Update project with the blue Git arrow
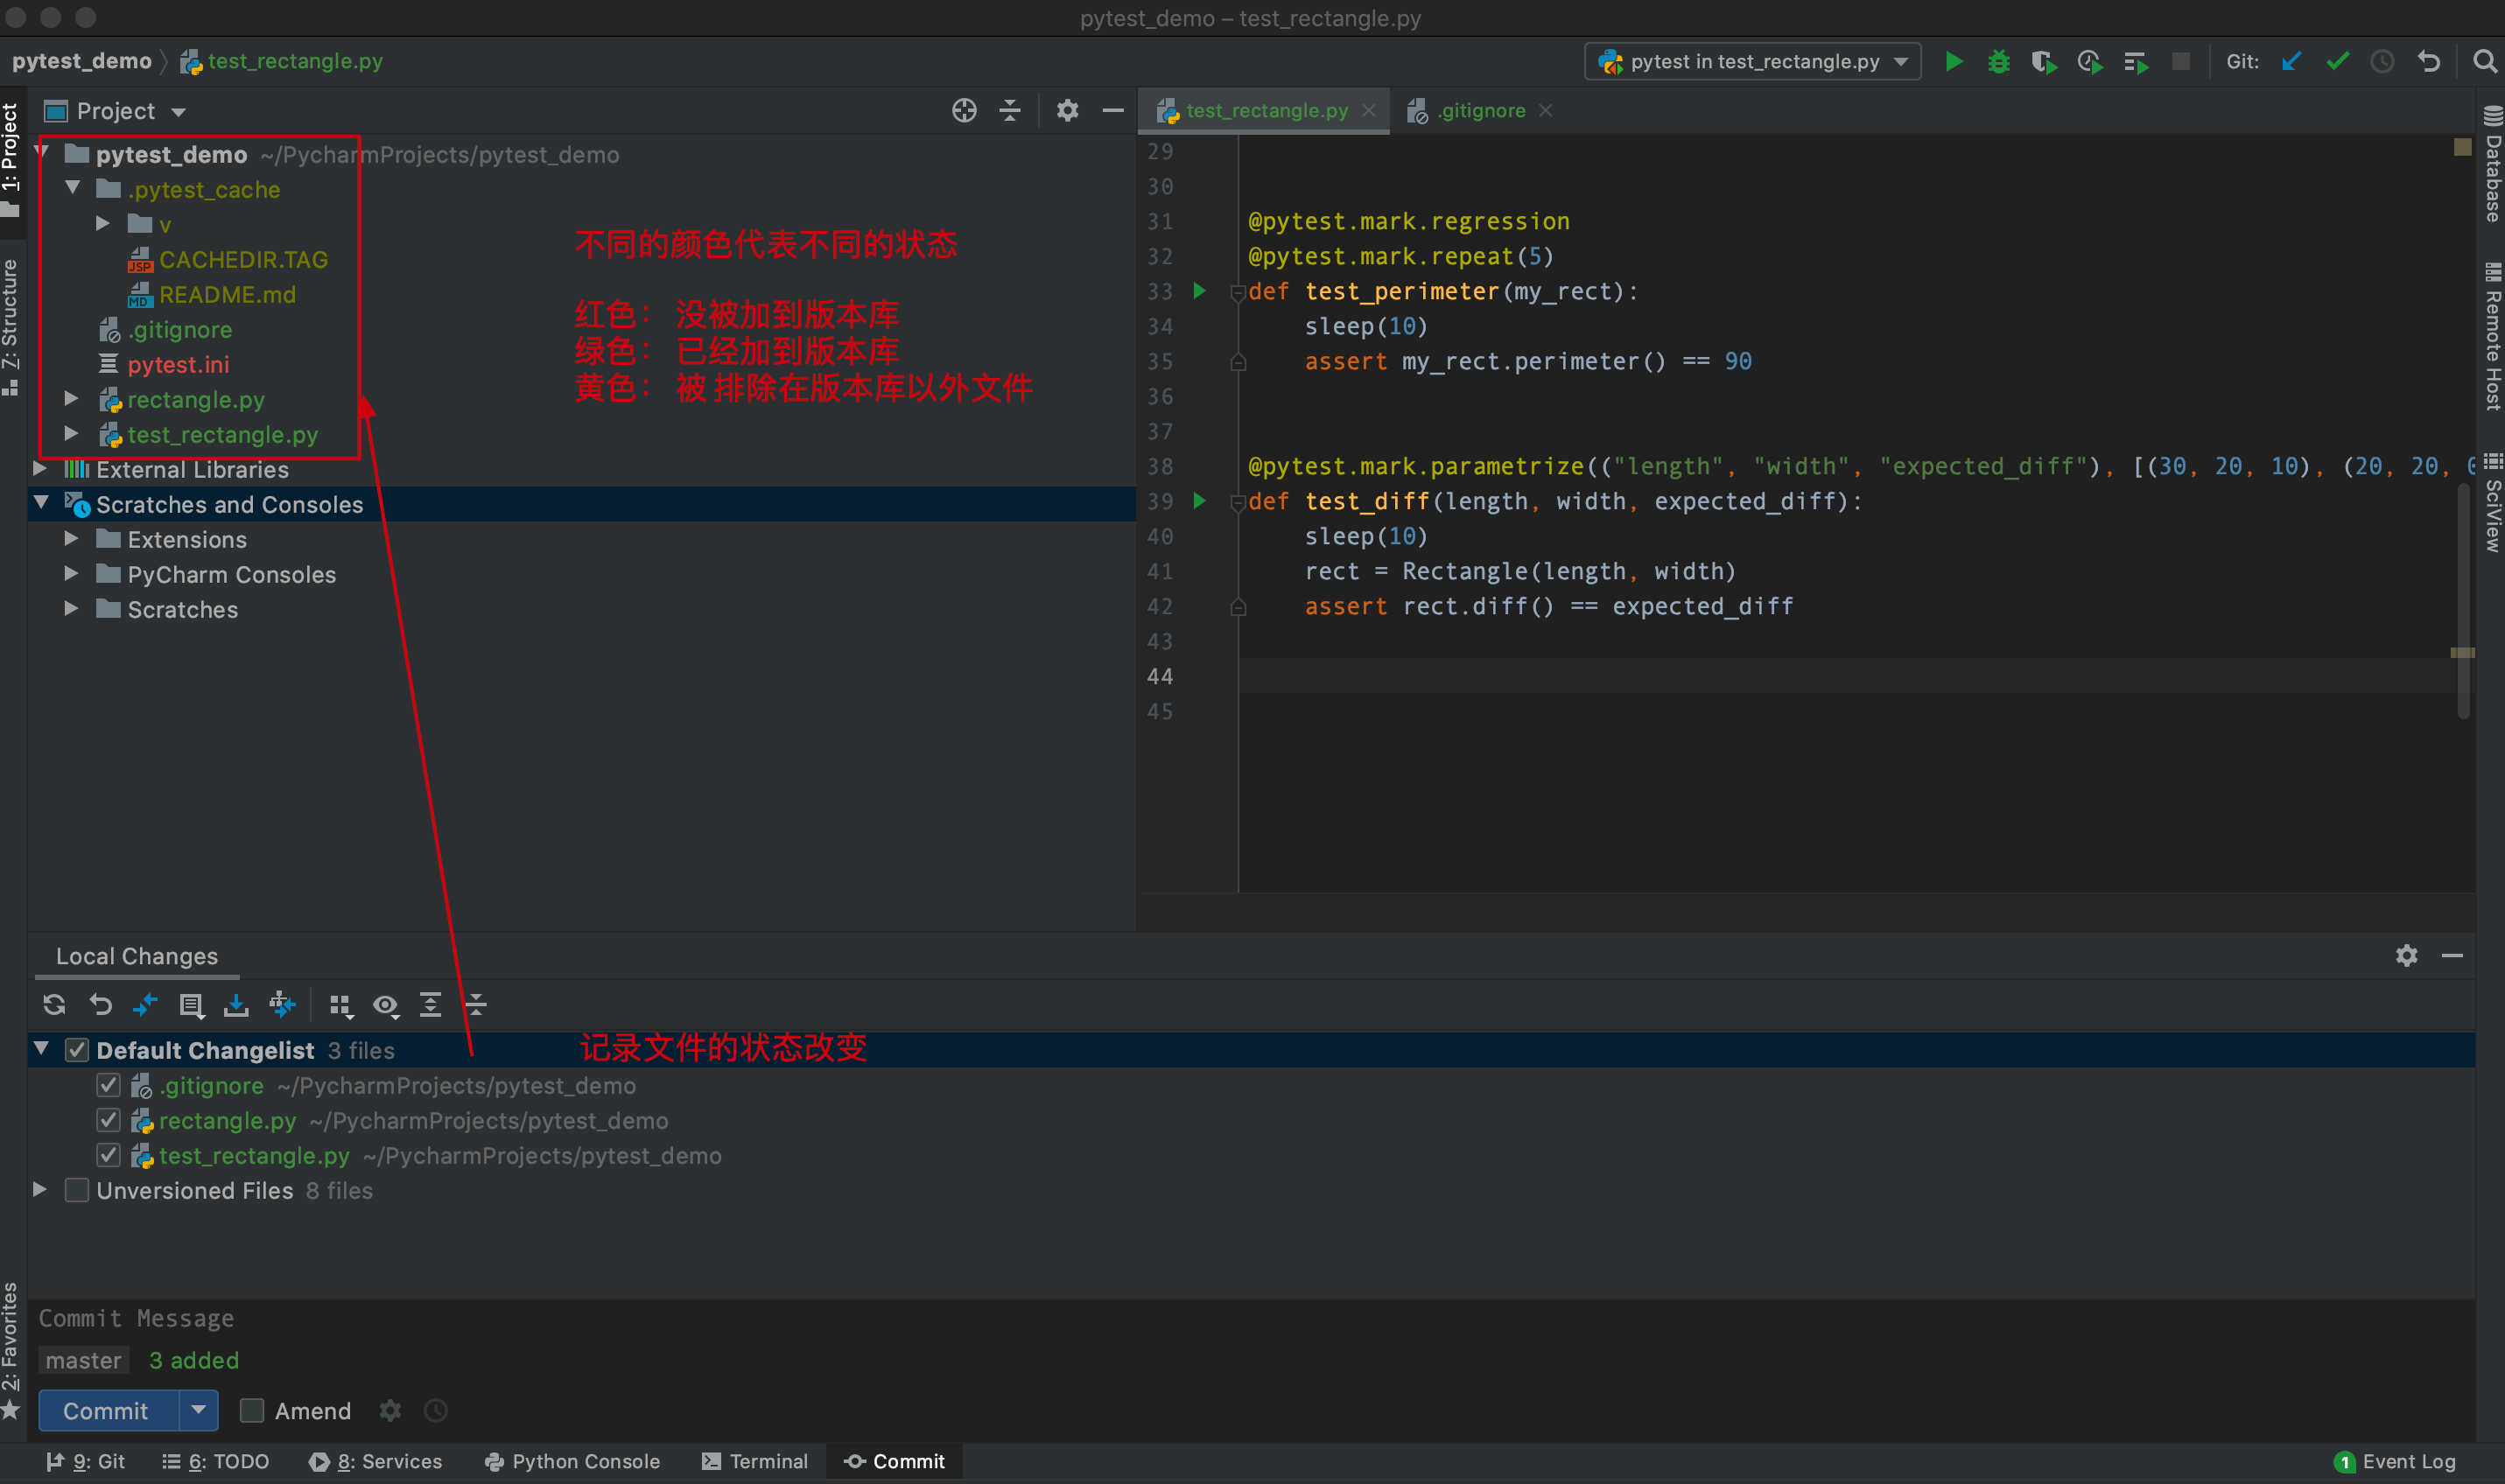The image size is (2505, 1484). [x=2291, y=62]
